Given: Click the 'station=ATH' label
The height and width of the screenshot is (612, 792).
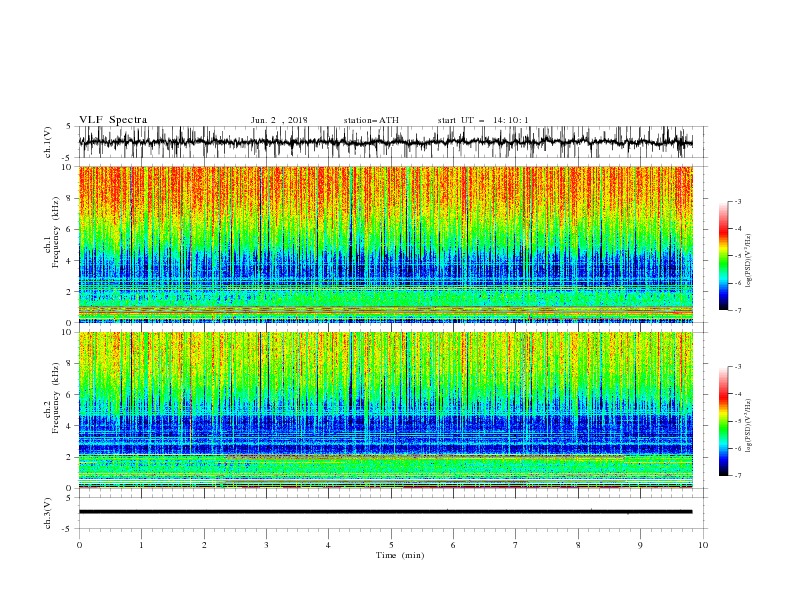Looking at the screenshot, I should (x=371, y=120).
